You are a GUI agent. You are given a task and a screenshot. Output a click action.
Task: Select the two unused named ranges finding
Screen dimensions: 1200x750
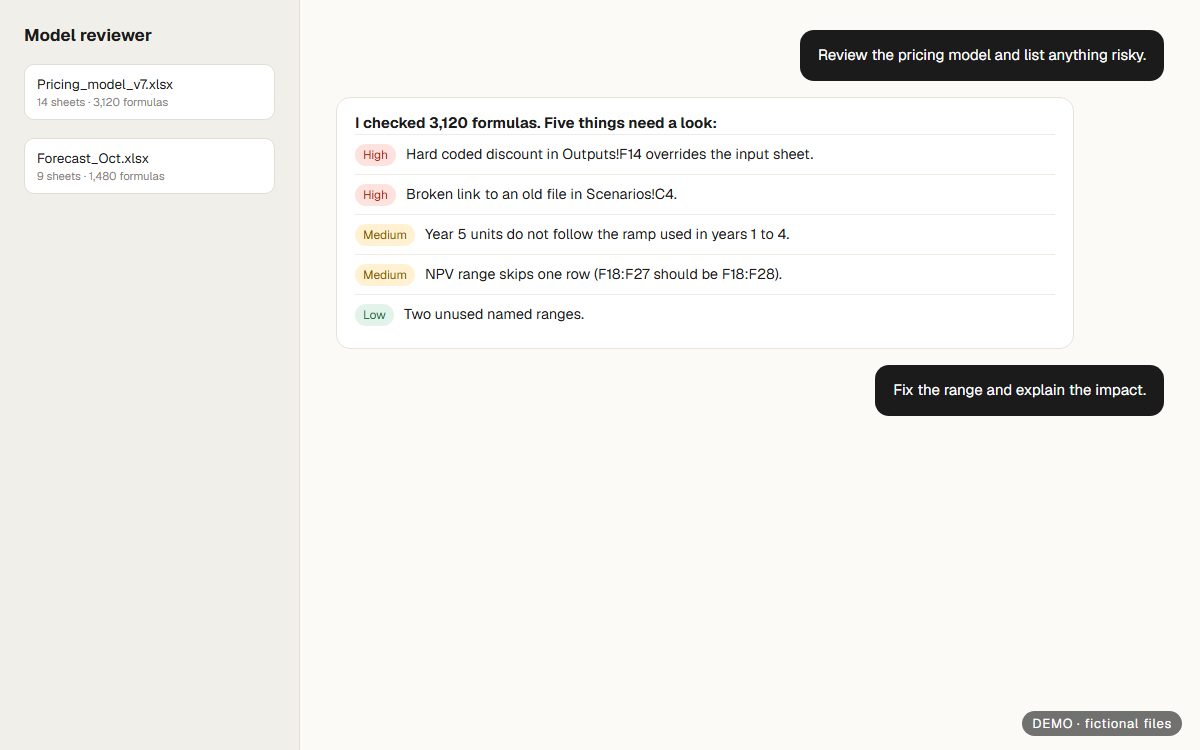[705, 314]
